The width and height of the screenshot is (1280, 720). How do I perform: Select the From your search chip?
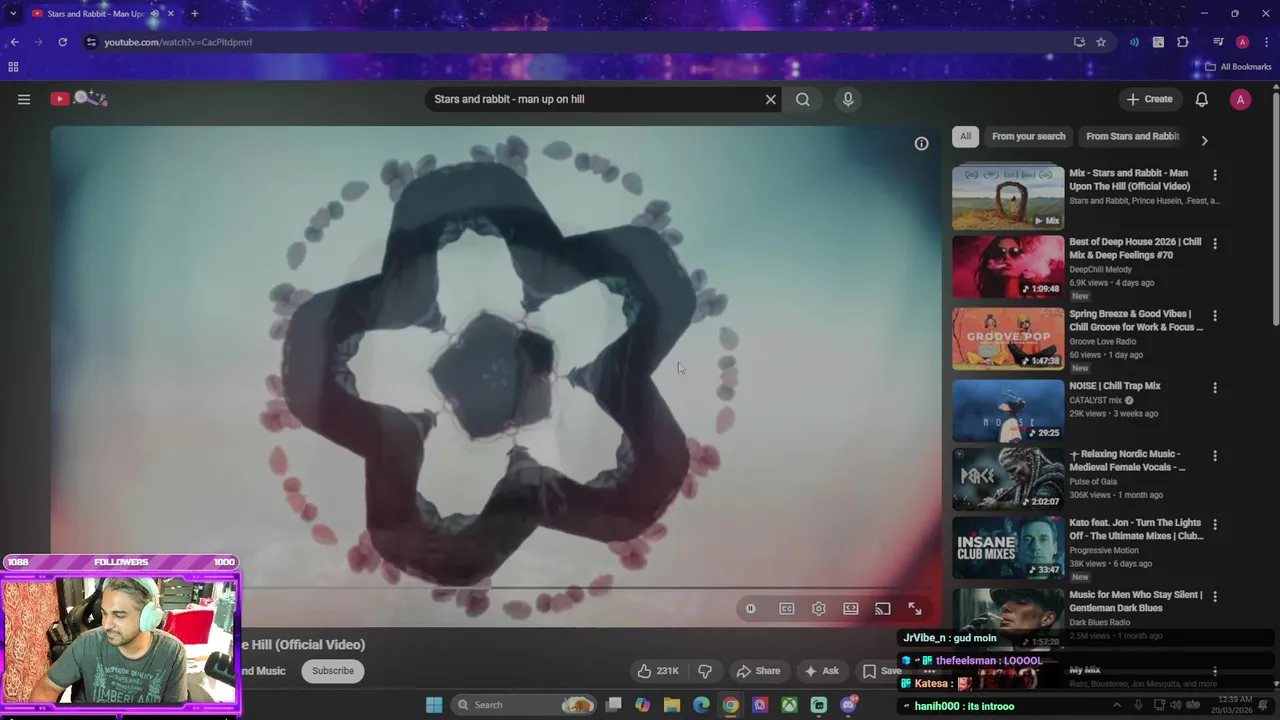(1028, 136)
